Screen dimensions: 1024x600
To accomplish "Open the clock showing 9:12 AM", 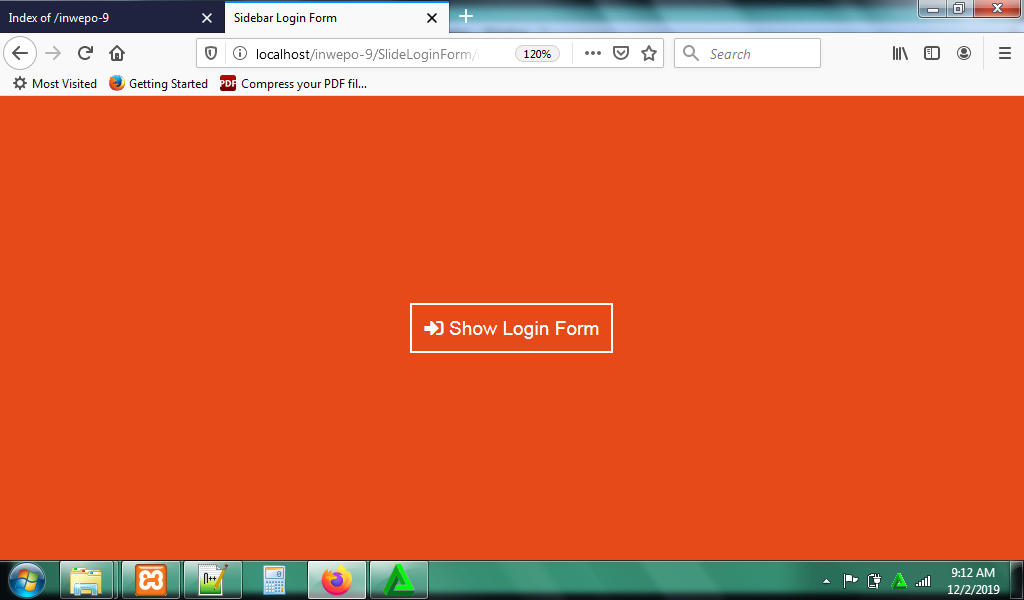I will 973,580.
